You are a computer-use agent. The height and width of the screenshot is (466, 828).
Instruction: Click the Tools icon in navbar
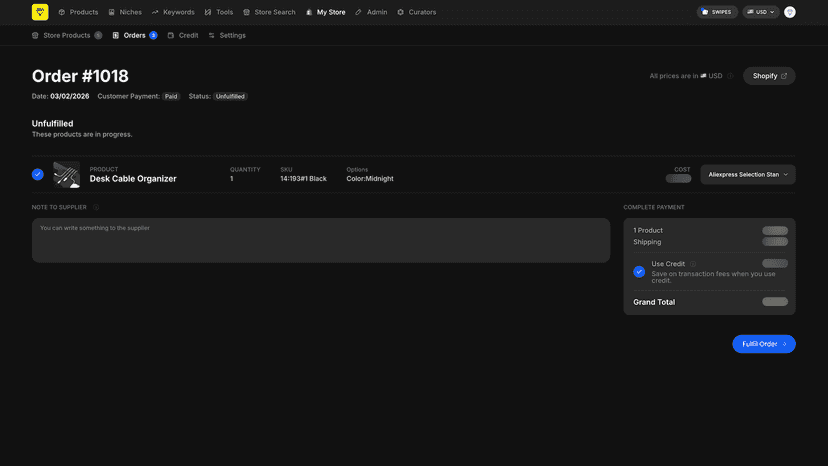pos(208,12)
